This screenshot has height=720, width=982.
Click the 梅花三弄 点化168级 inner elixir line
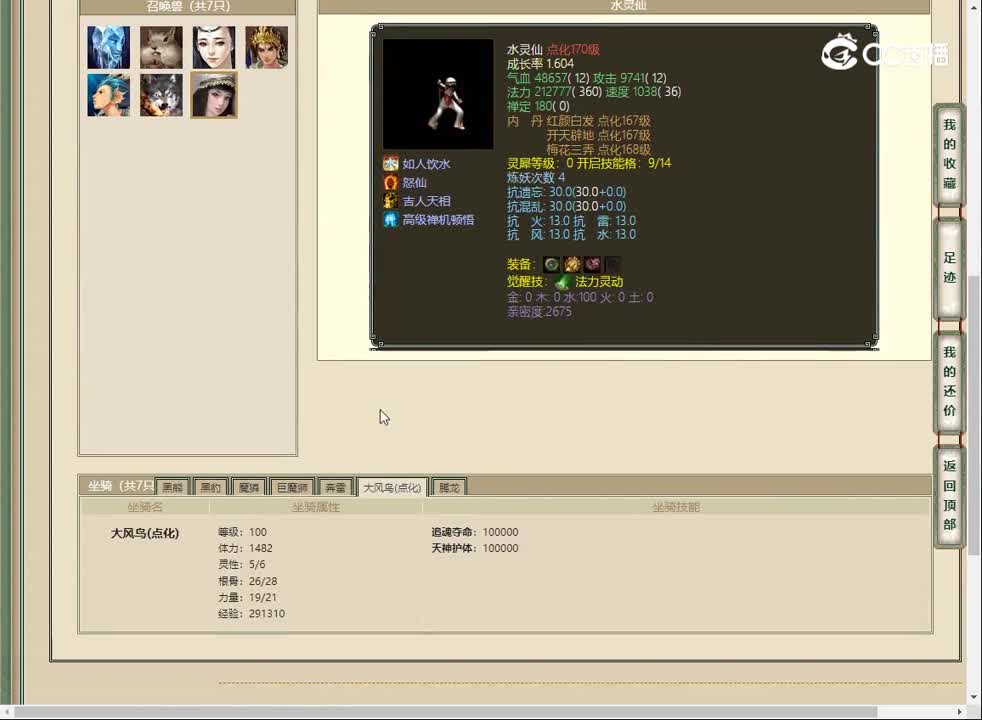(x=598, y=150)
